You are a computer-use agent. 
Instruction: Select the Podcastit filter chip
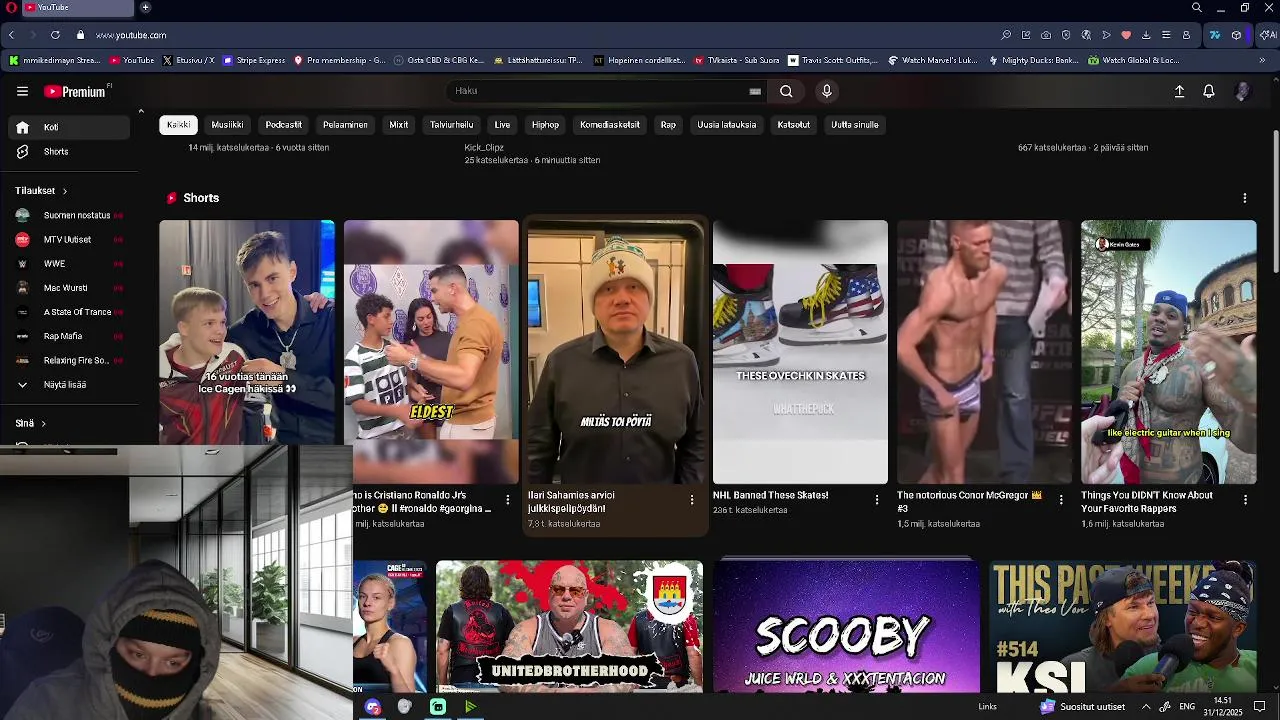click(284, 125)
